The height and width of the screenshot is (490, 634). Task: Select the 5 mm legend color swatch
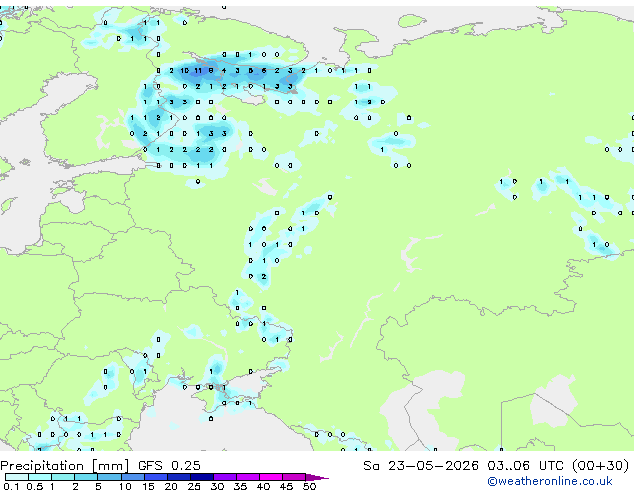coord(109,477)
